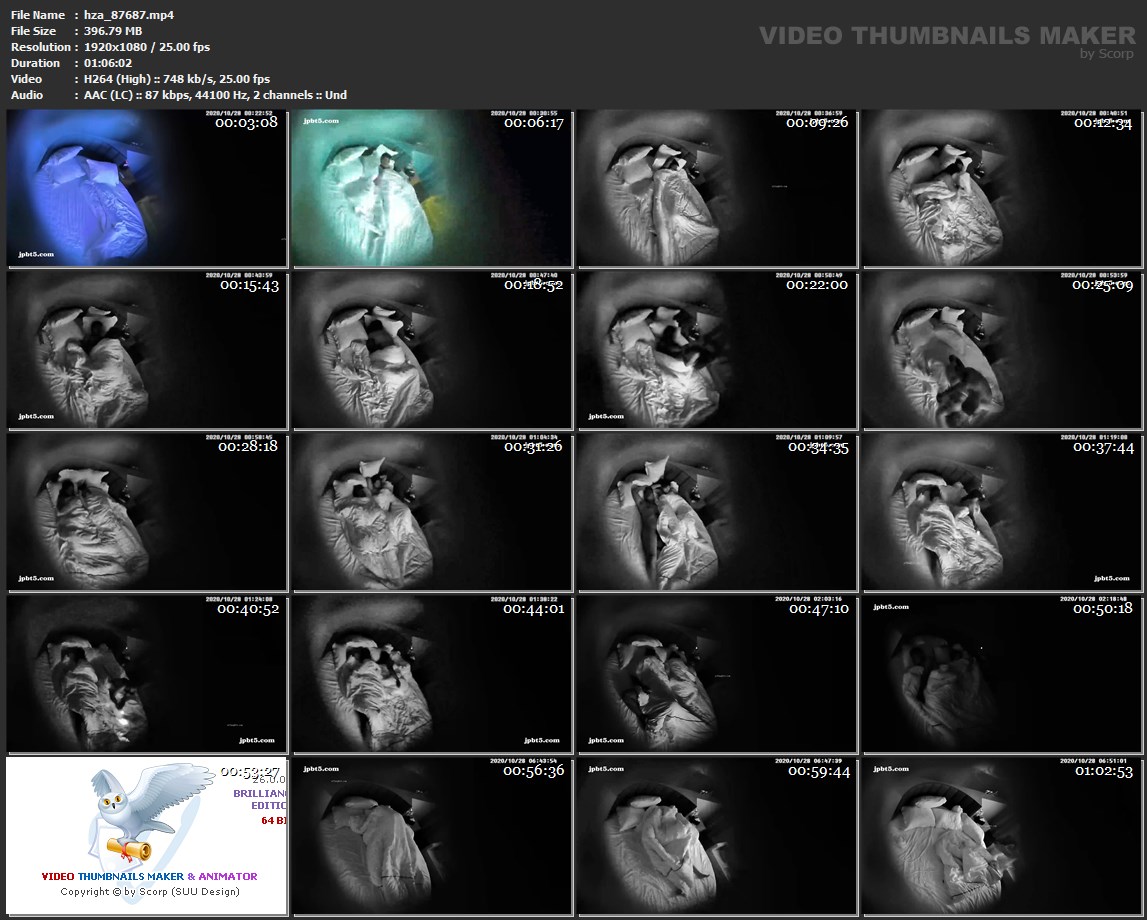Choose the frame timestamped 00:47:10
The height and width of the screenshot is (920, 1147).
(x=718, y=674)
